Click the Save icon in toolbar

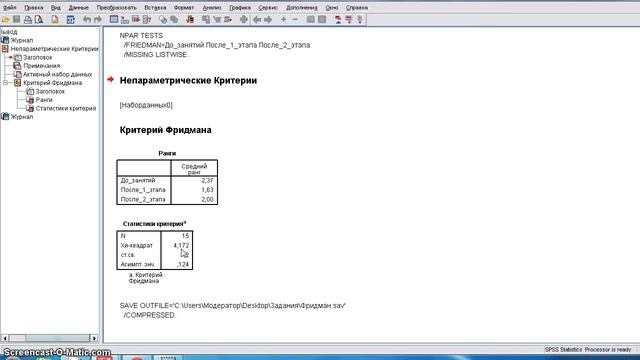click(x=16, y=19)
